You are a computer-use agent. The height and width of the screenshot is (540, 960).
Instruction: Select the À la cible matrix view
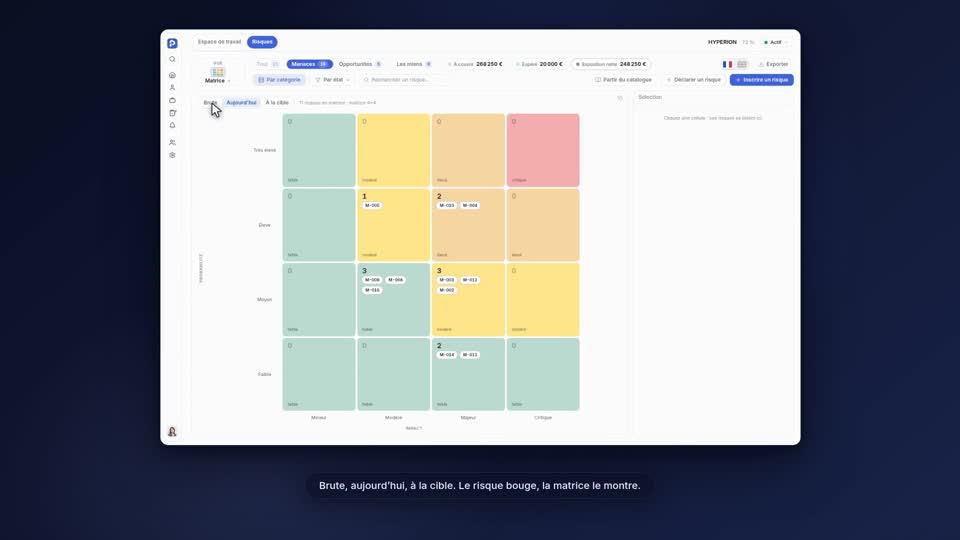pyautogui.click(x=277, y=103)
